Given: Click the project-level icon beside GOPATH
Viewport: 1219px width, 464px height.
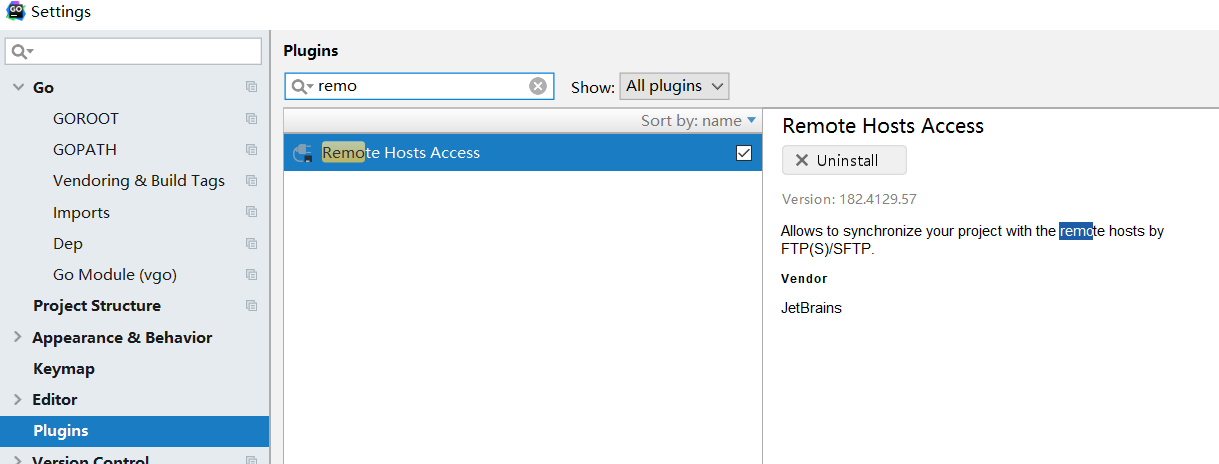Looking at the screenshot, I should click(251, 150).
